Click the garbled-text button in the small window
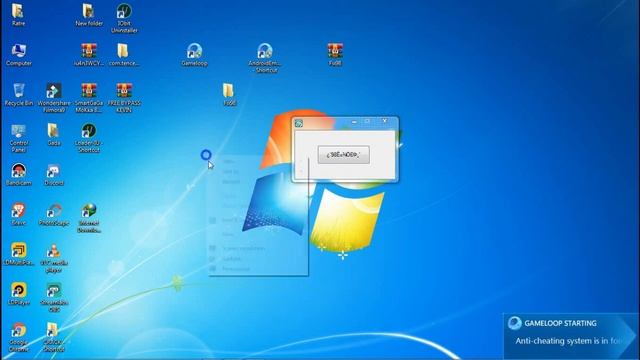Image resolution: width=640 pixels, height=360 pixels. (344, 155)
